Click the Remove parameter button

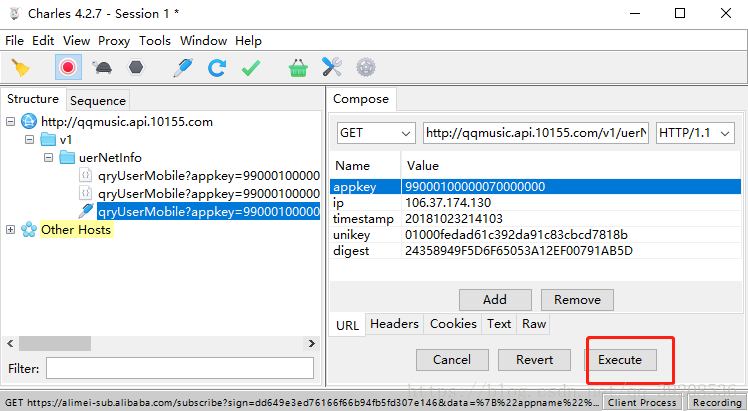click(577, 300)
